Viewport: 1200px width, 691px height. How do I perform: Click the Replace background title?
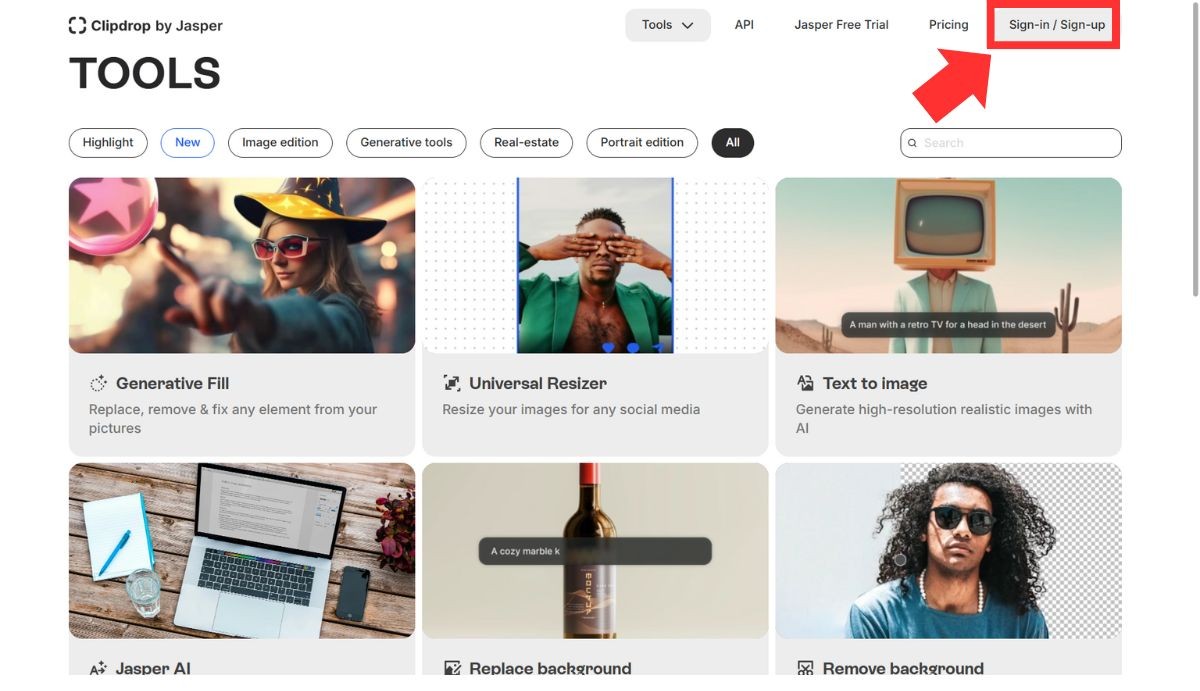[550, 668]
